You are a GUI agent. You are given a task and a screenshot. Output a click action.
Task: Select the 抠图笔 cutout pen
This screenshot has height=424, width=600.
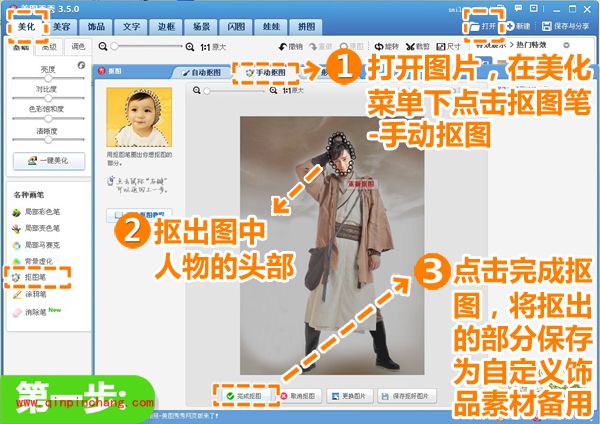pos(30,277)
